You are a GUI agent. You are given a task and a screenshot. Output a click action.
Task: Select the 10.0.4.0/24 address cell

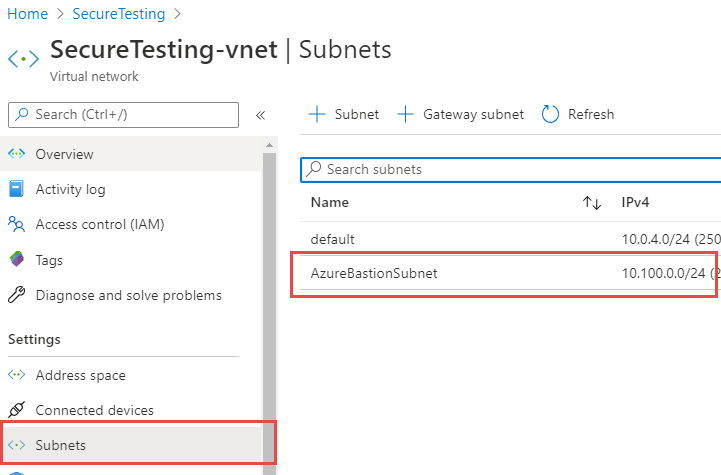[671, 239]
